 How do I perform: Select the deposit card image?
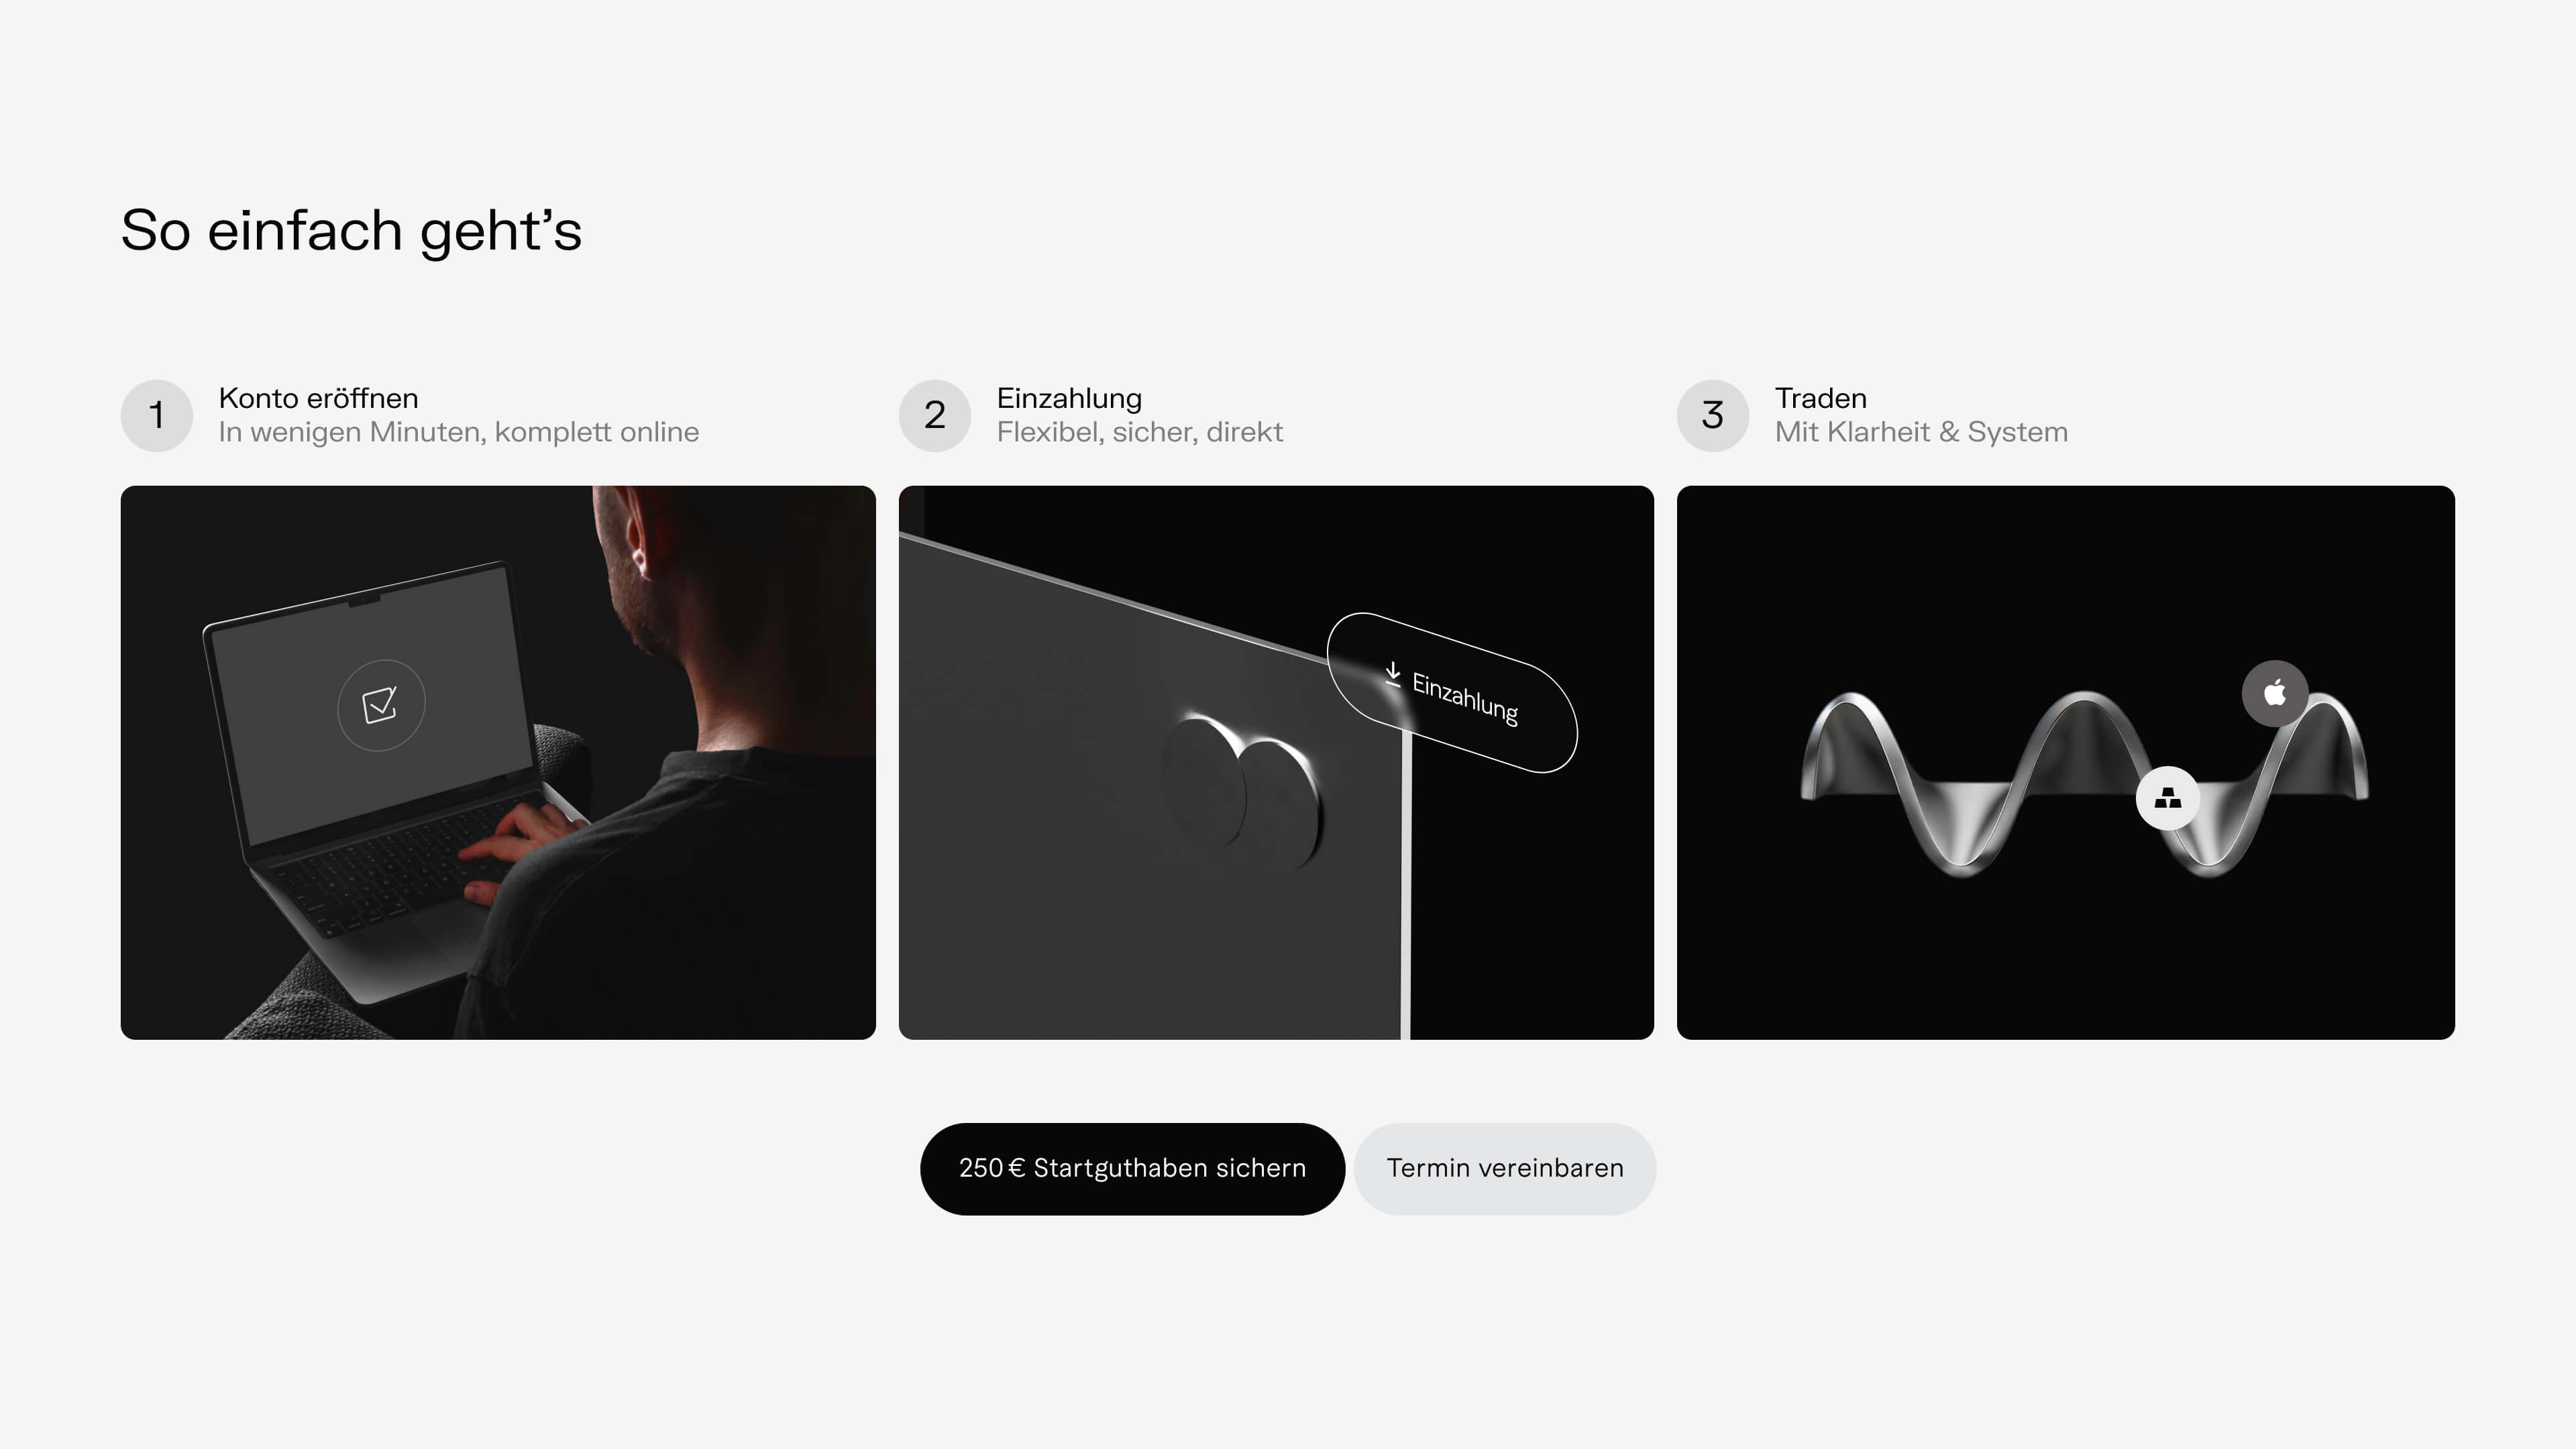click(1276, 762)
